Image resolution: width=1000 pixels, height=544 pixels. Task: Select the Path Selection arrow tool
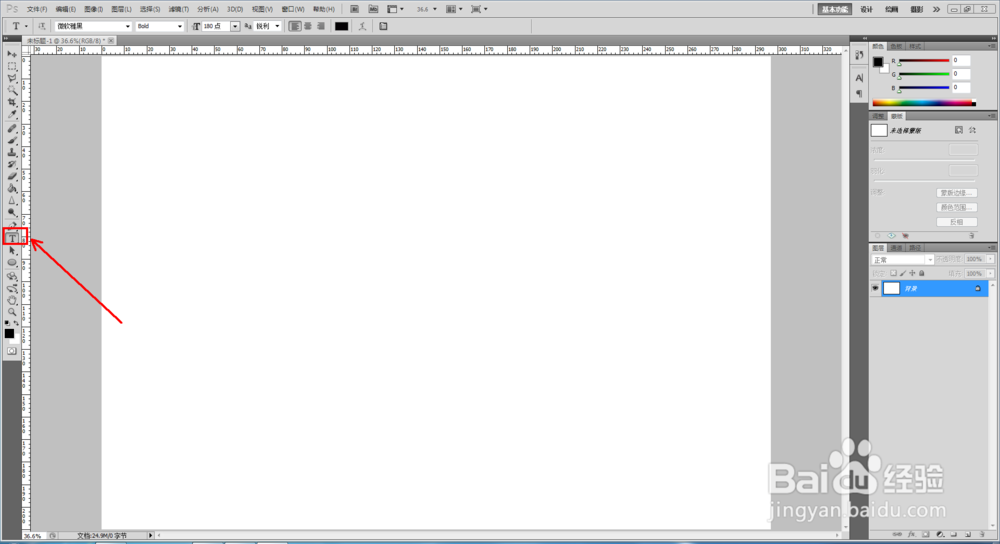[11, 251]
